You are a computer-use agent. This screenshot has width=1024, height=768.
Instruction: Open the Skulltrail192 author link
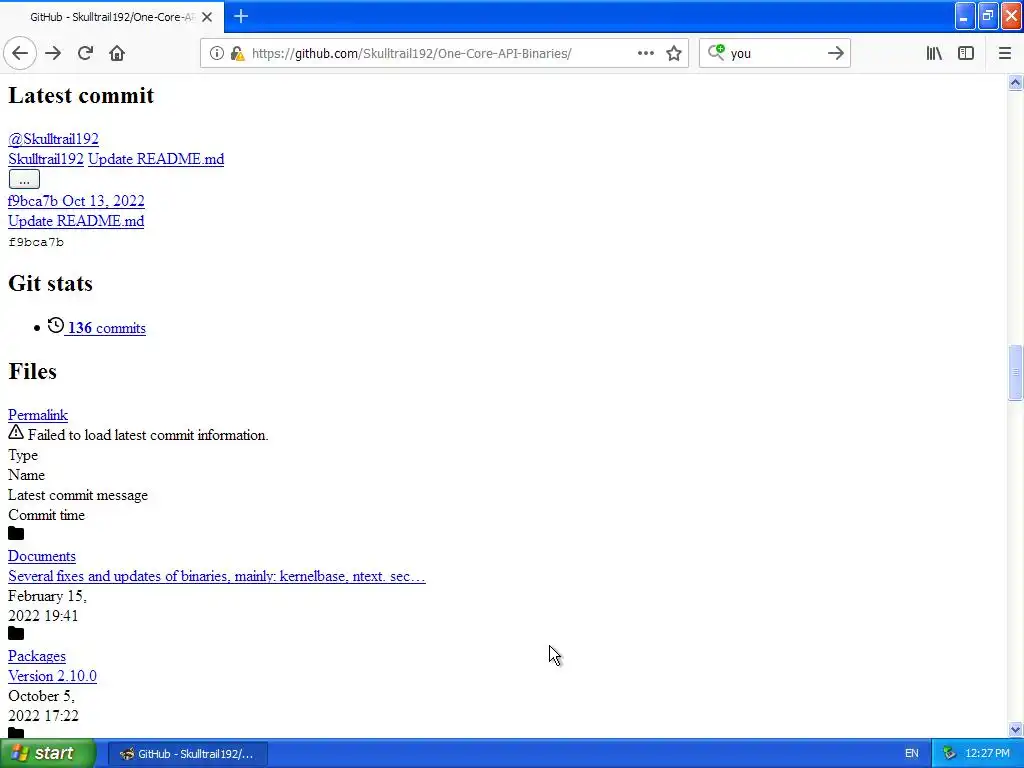coord(46,159)
